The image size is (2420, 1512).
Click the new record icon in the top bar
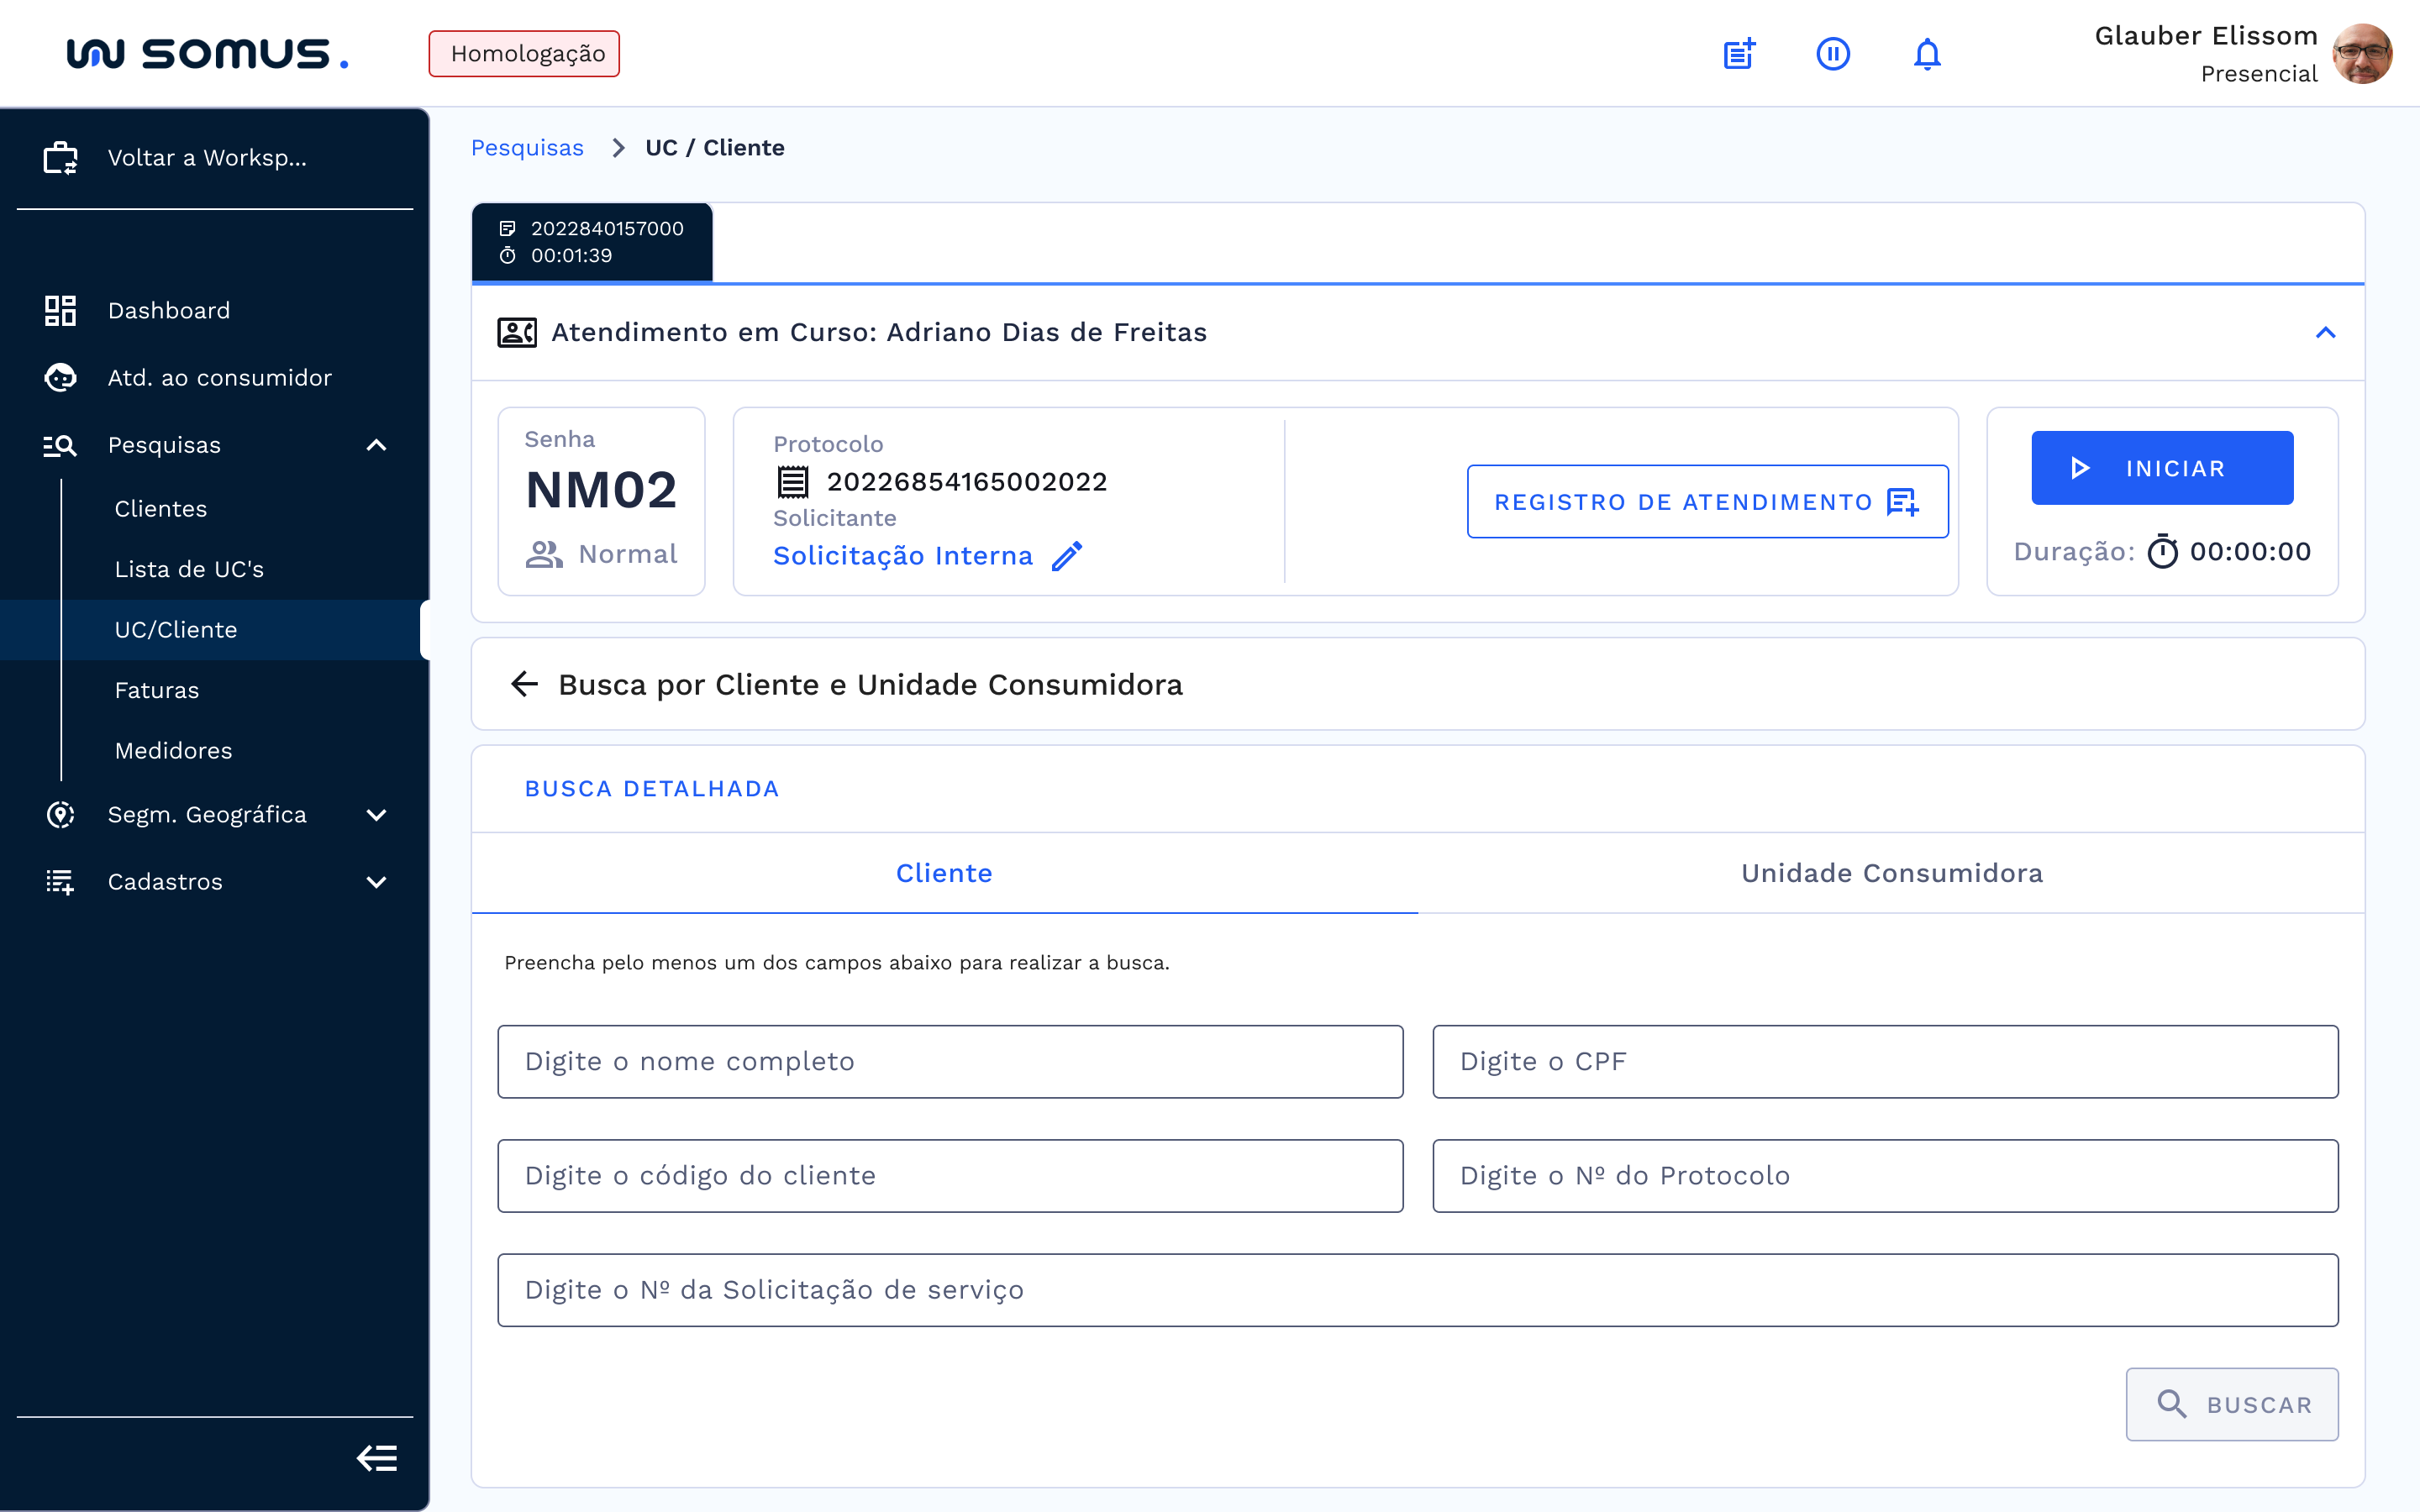point(1739,53)
